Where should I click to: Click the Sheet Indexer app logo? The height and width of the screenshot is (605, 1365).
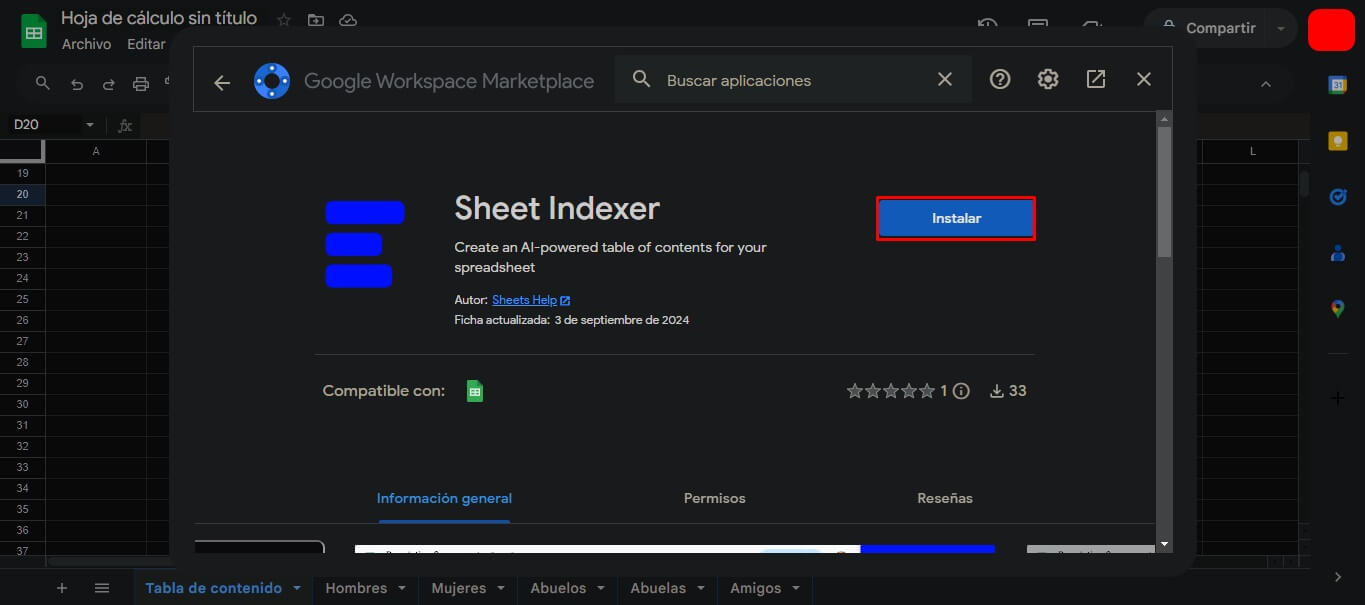tap(365, 244)
